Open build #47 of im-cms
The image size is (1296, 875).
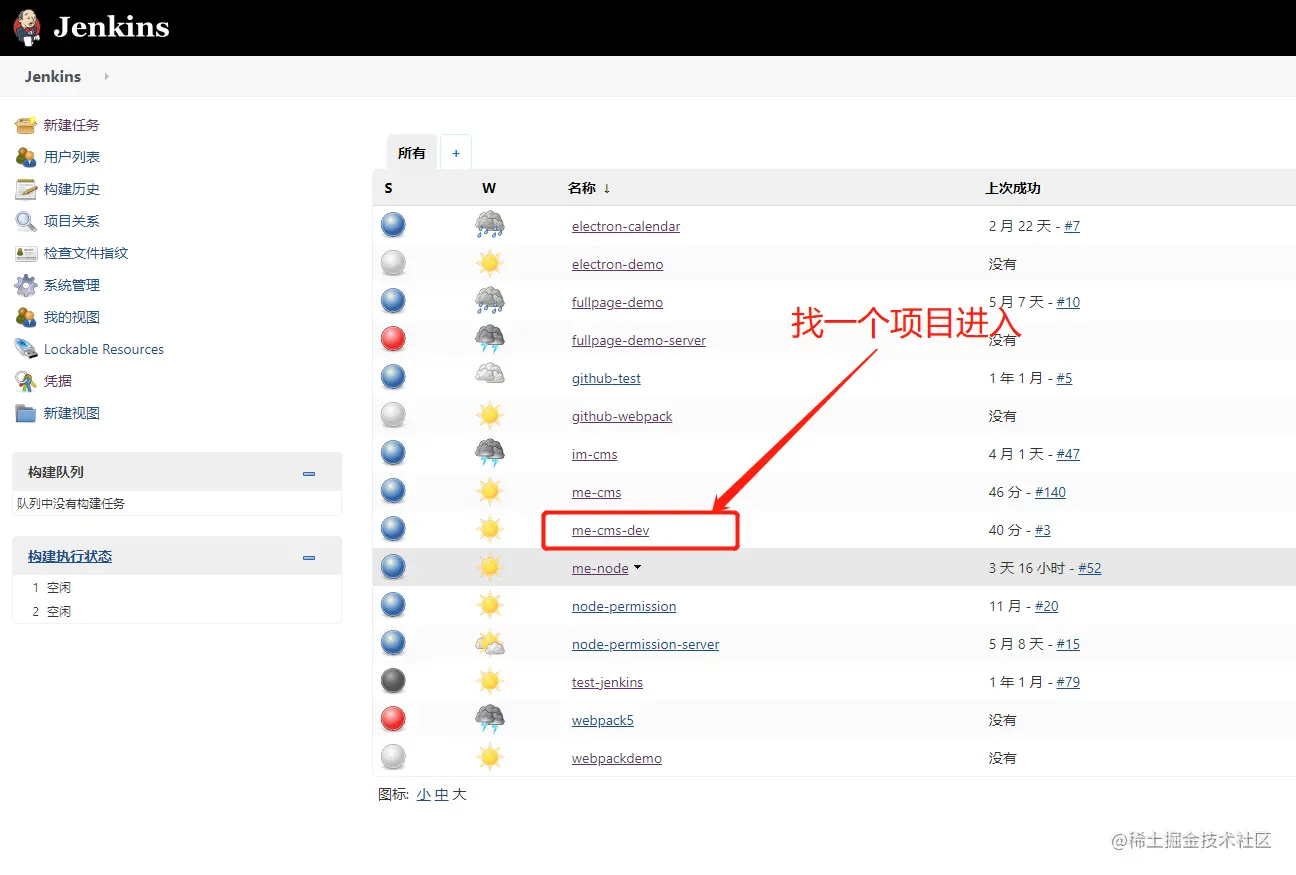pos(1068,454)
